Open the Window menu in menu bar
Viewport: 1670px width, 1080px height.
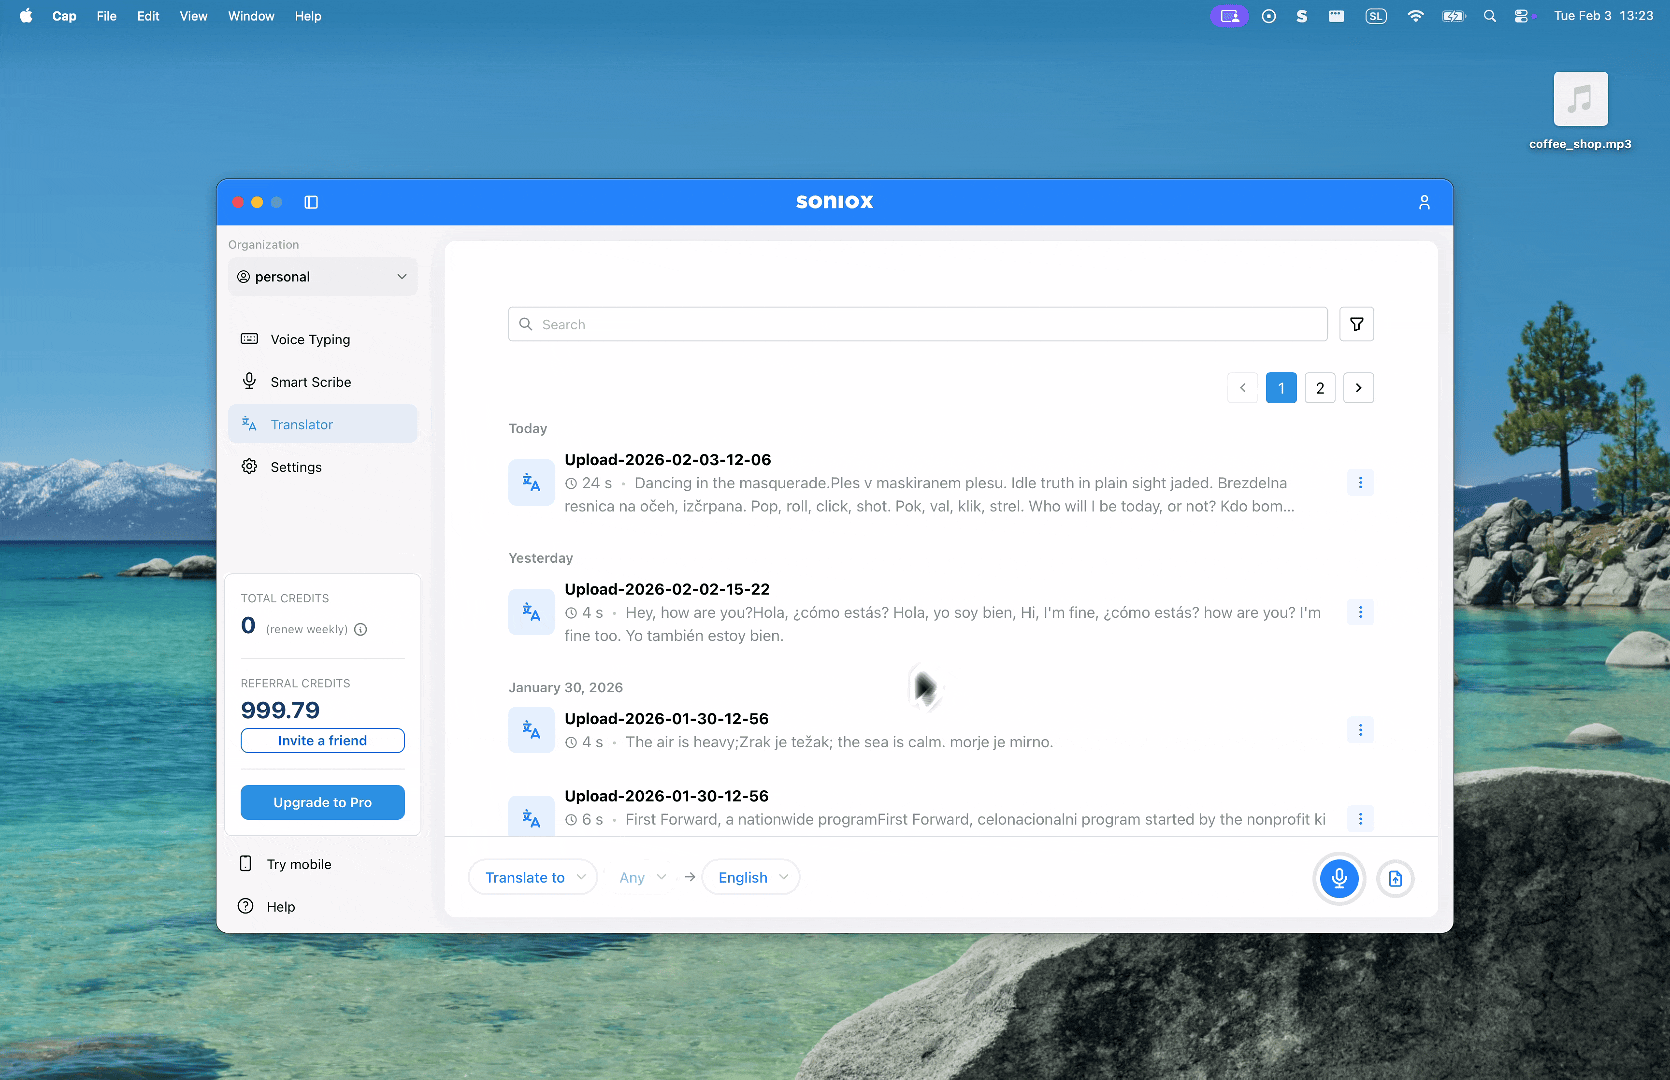pos(251,16)
